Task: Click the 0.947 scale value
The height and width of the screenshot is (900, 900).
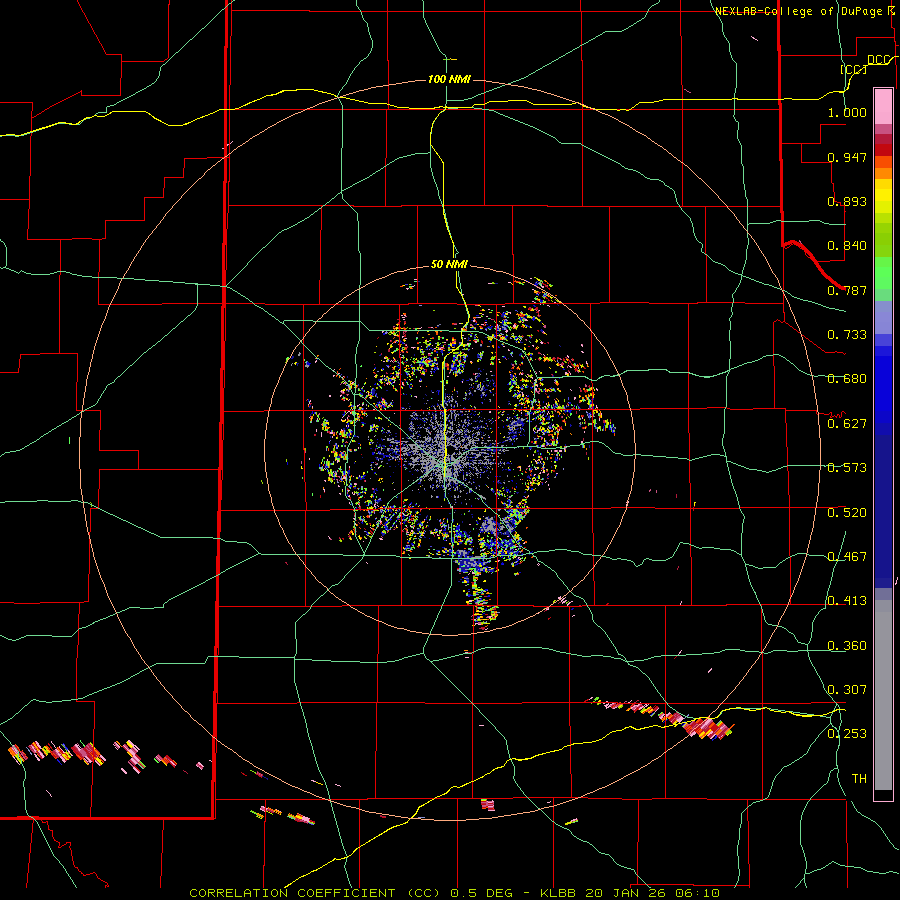Action: 847,157
